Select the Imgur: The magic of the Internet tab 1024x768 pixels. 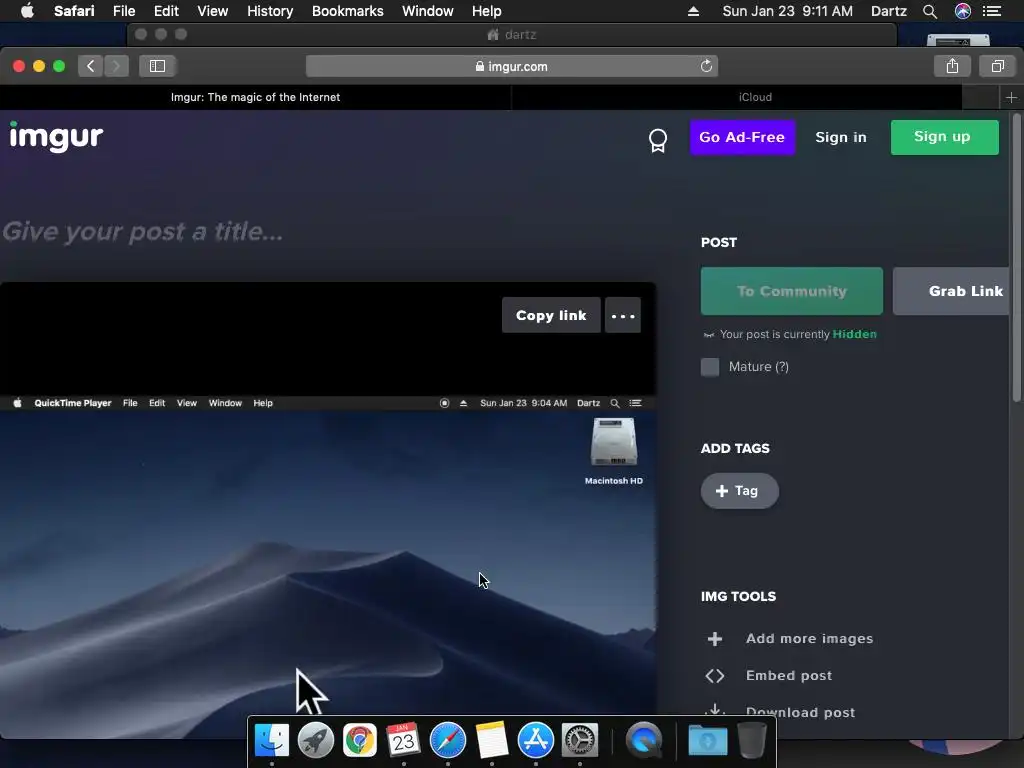[255, 97]
